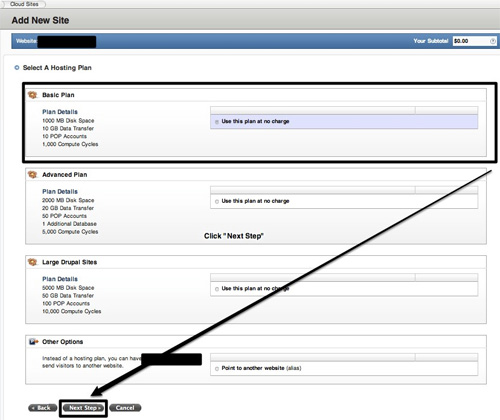500x420 pixels.
Task: Open Plan Details under Advanced Plan
Action: [60, 191]
